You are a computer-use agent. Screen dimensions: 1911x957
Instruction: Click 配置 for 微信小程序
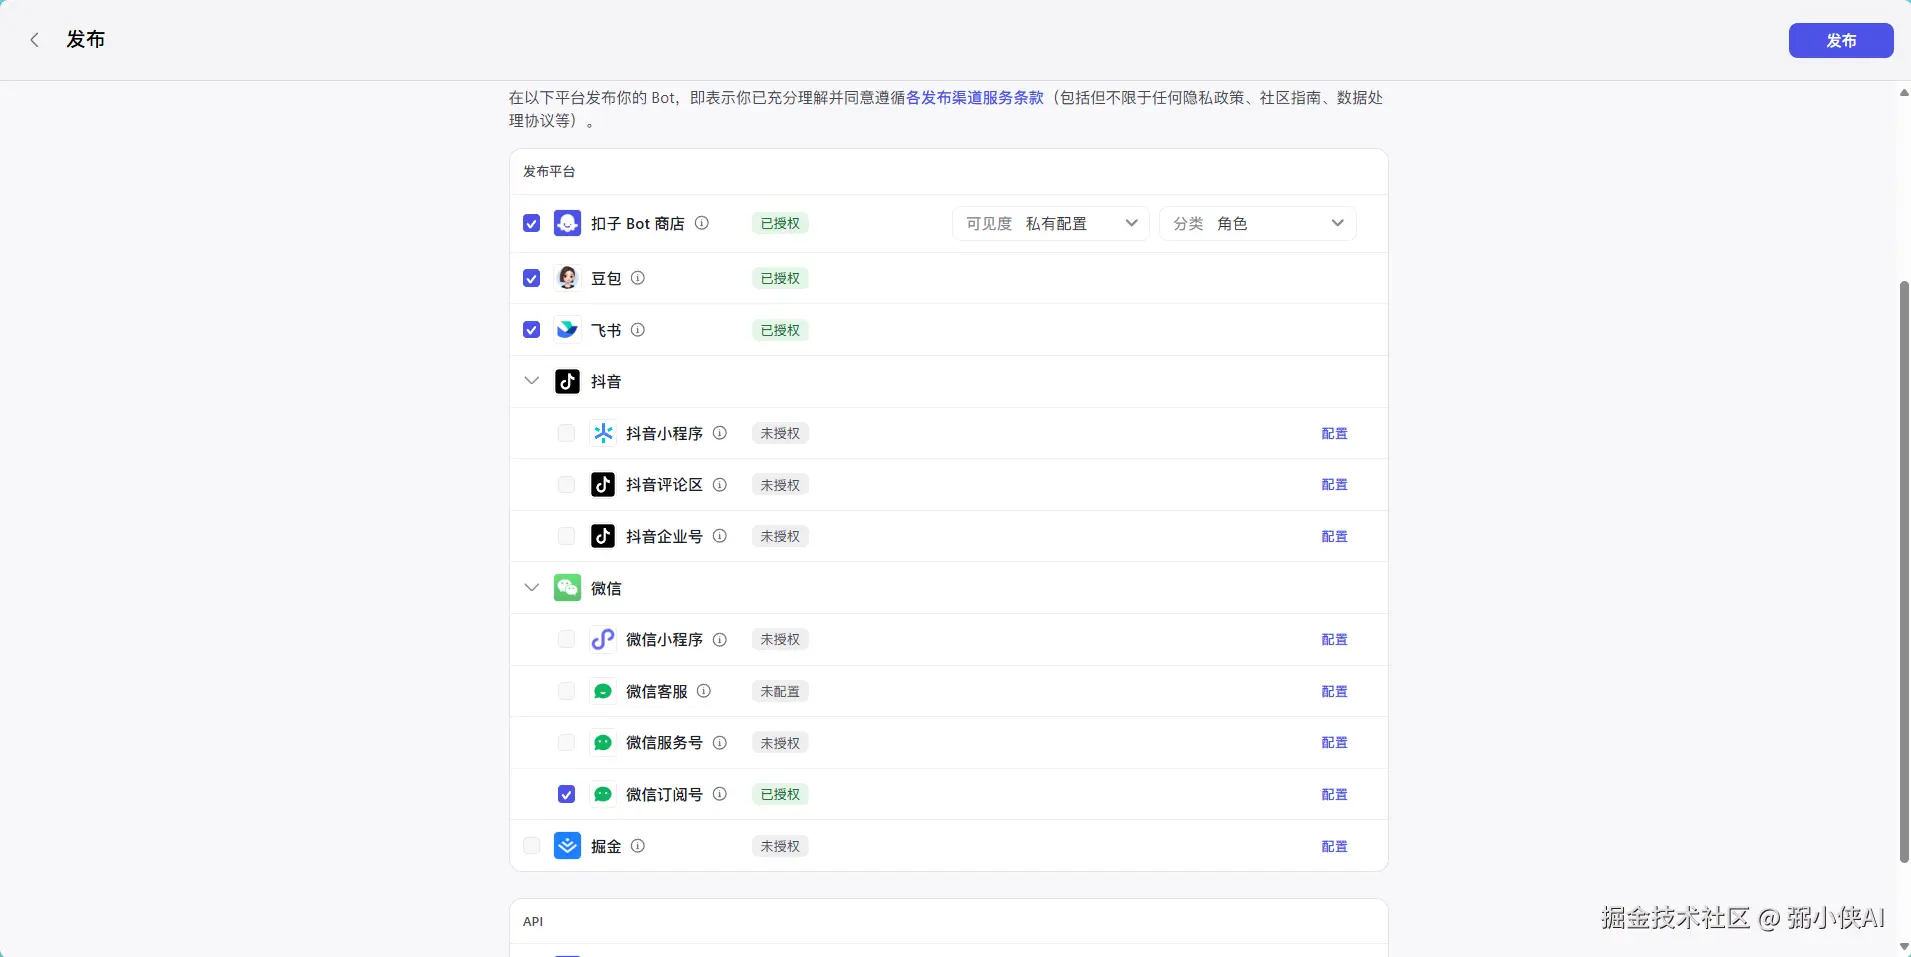(1335, 639)
